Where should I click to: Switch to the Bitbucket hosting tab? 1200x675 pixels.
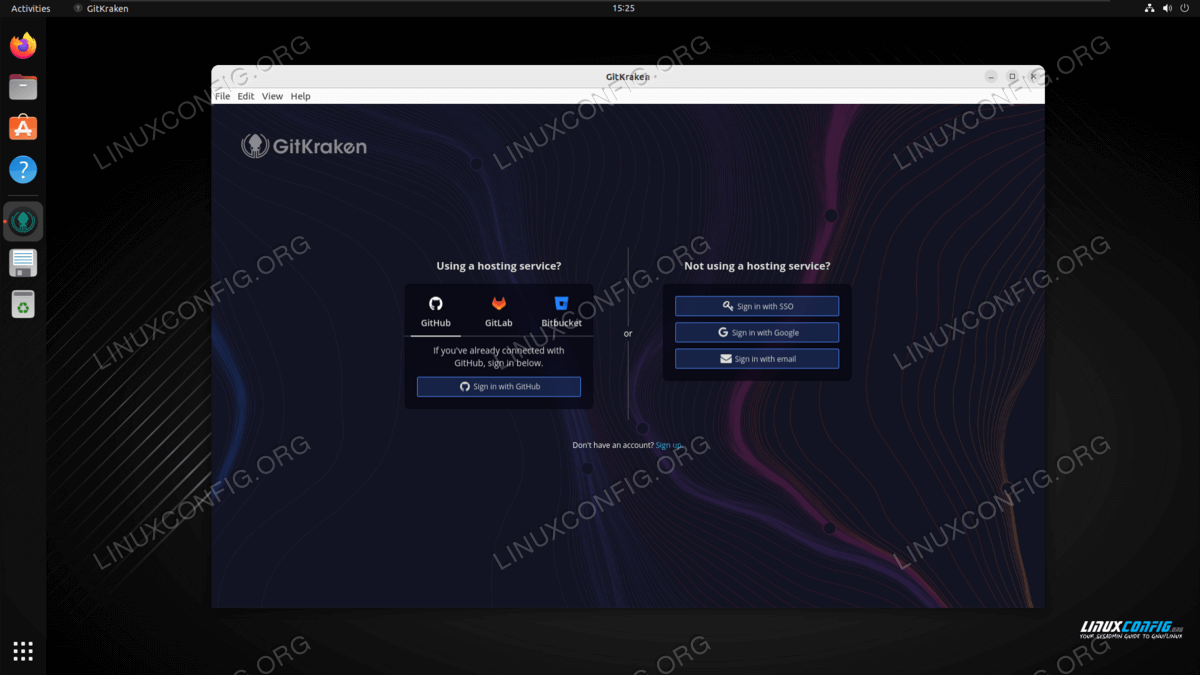pos(561,312)
